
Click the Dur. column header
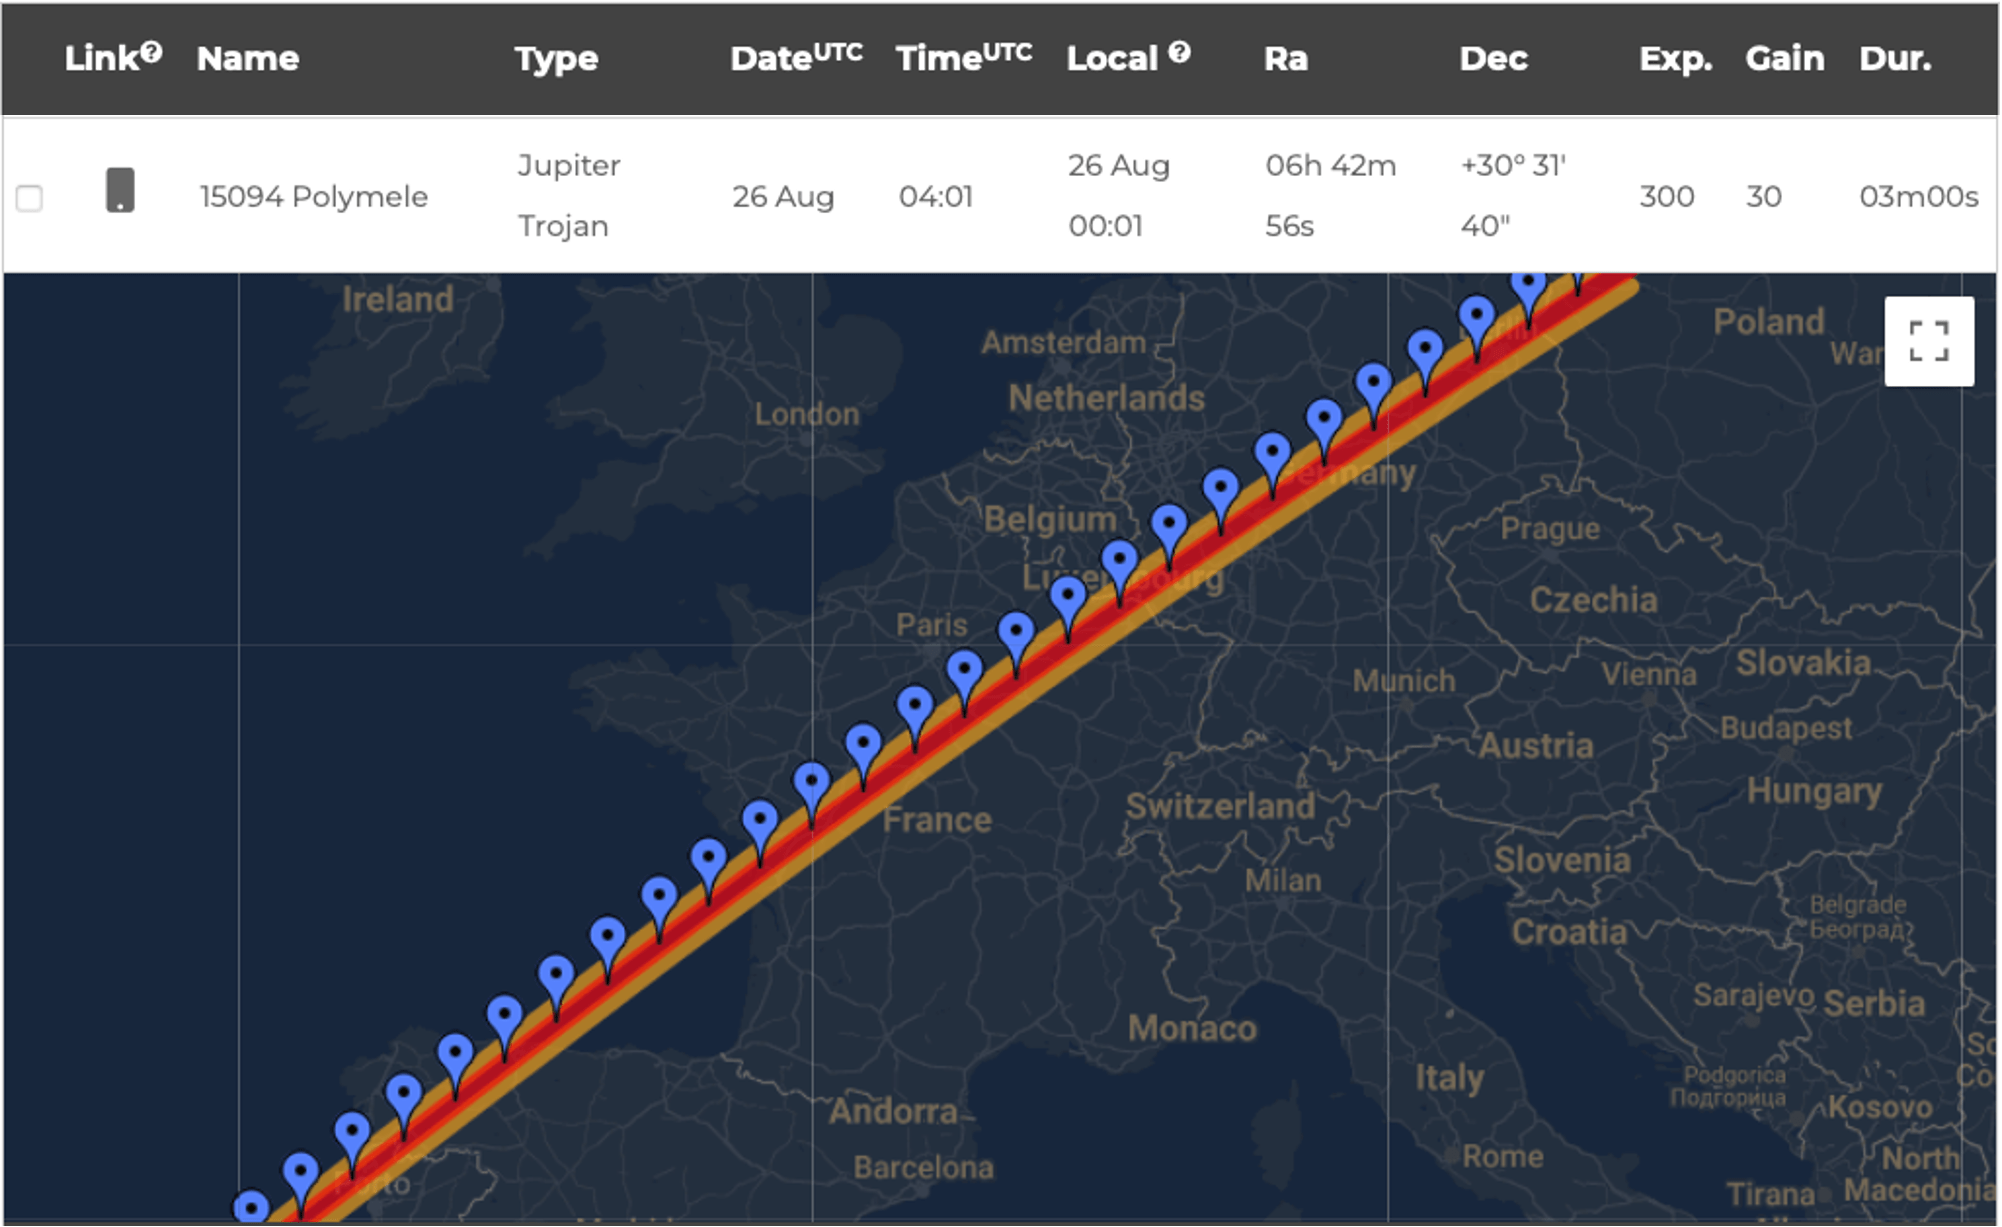pyautogui.click(x=1894, y=59)
